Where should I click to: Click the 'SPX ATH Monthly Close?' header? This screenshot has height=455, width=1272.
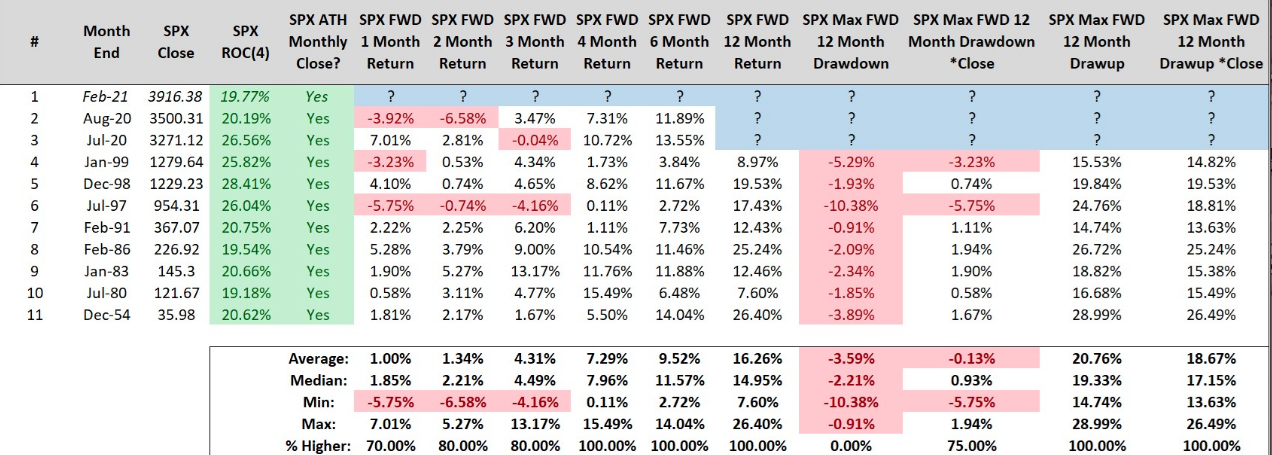(x=318, y=42)
